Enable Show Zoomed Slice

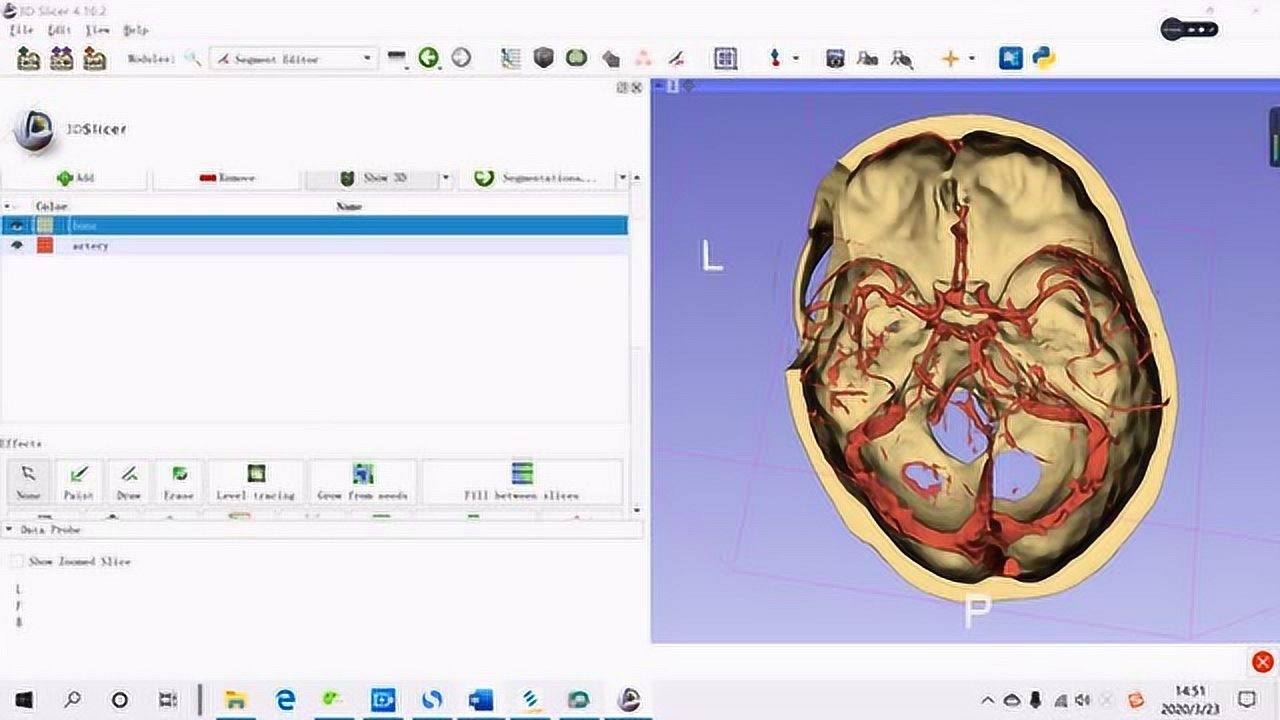click(x=16, y=562)
